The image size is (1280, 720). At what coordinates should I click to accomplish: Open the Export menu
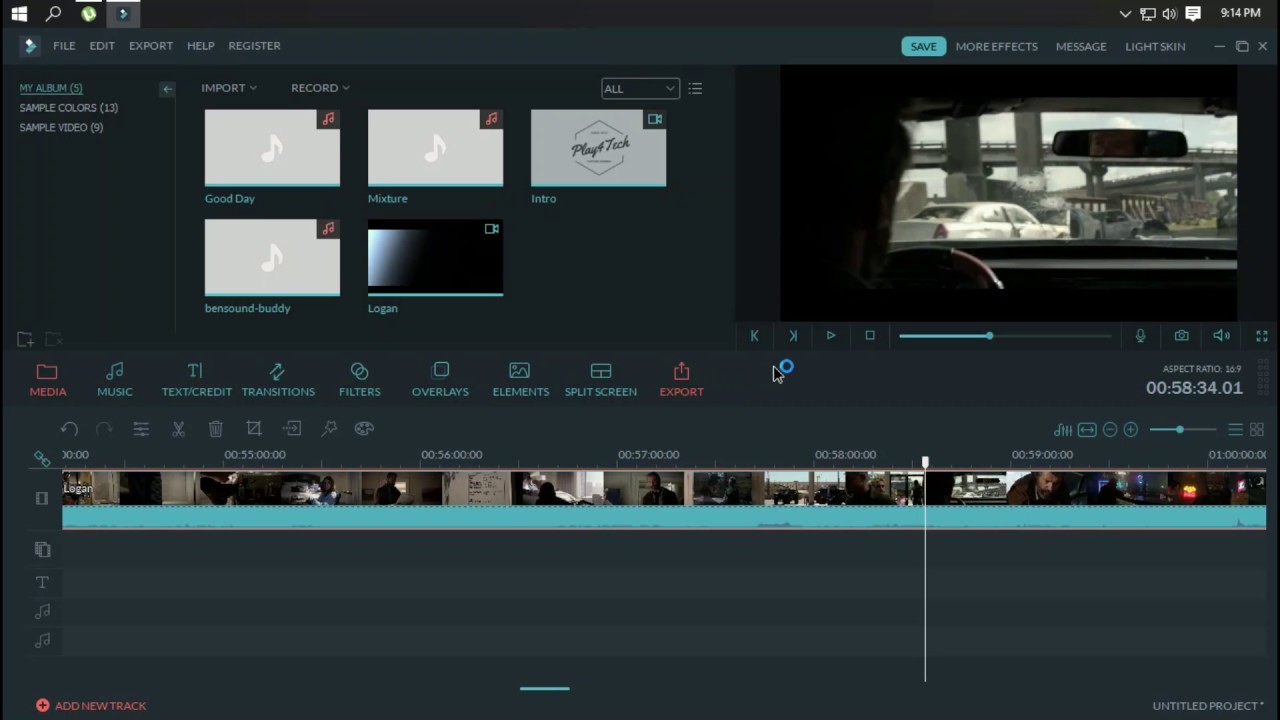point(151,46)
